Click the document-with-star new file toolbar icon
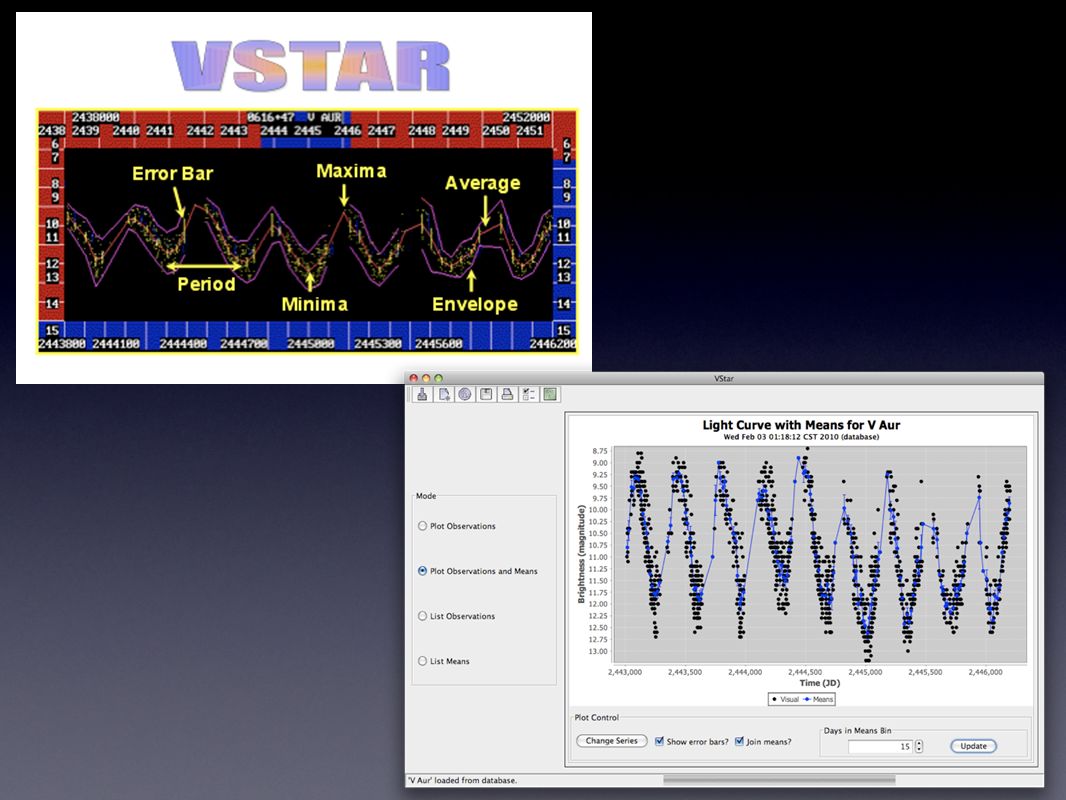Viewport: 1066px width, 800px height. click(444, 394)
